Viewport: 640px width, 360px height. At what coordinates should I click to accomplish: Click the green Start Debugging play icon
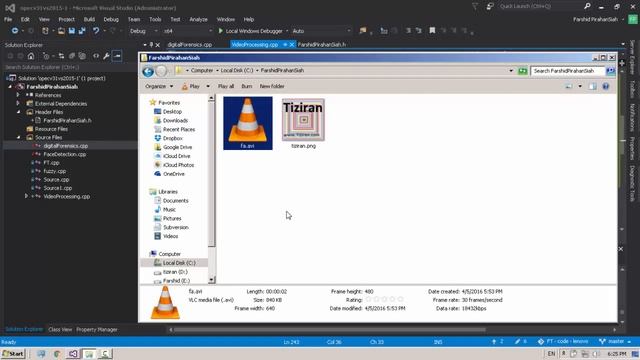[x=220, y=31]
